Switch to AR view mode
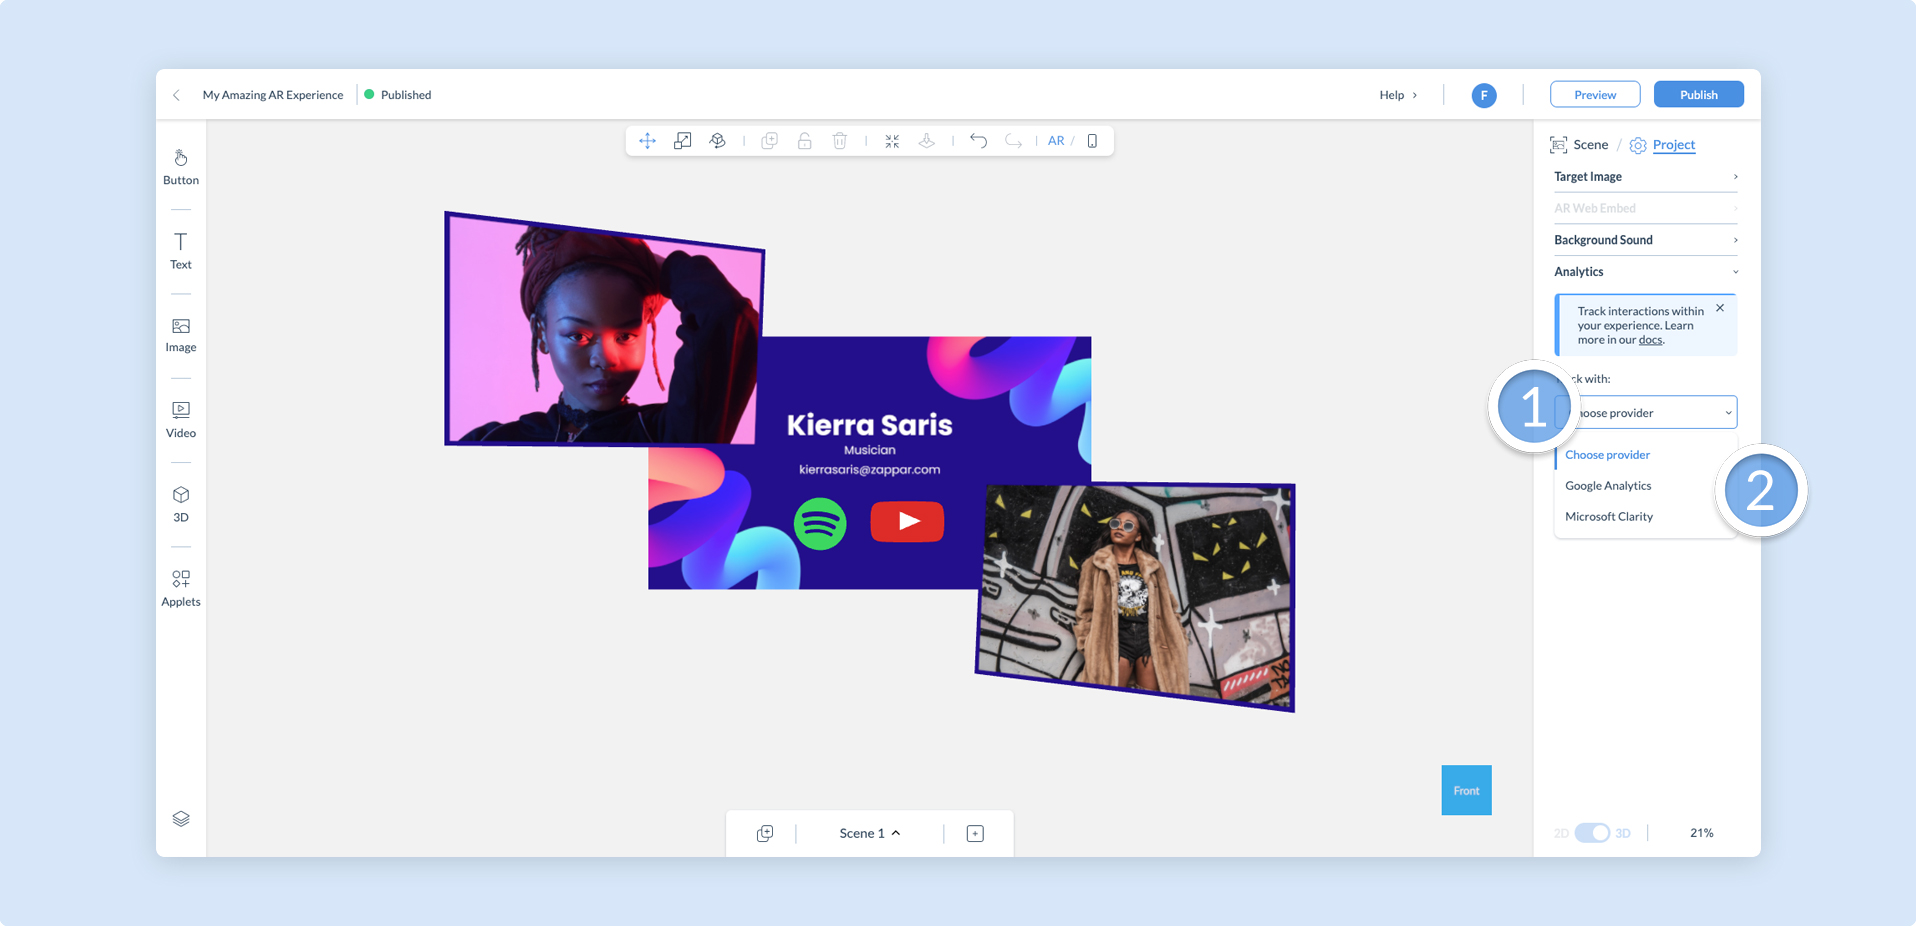The width and height of the screenshot is (1916, 926). 1056,141
